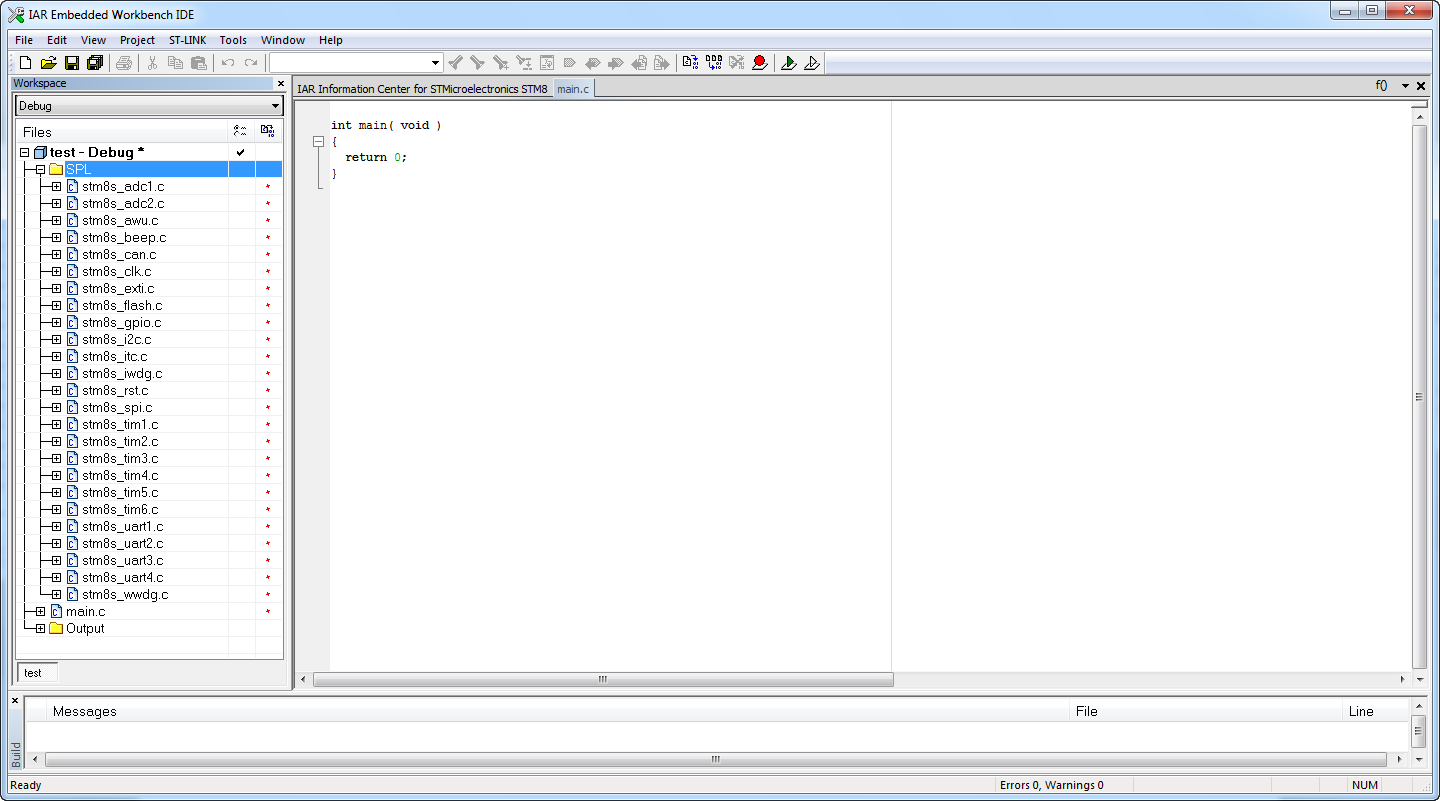Expand the stm8s_gpio.c file node
This screenshot has width=1440, height=801.
(x=57, y=323)
